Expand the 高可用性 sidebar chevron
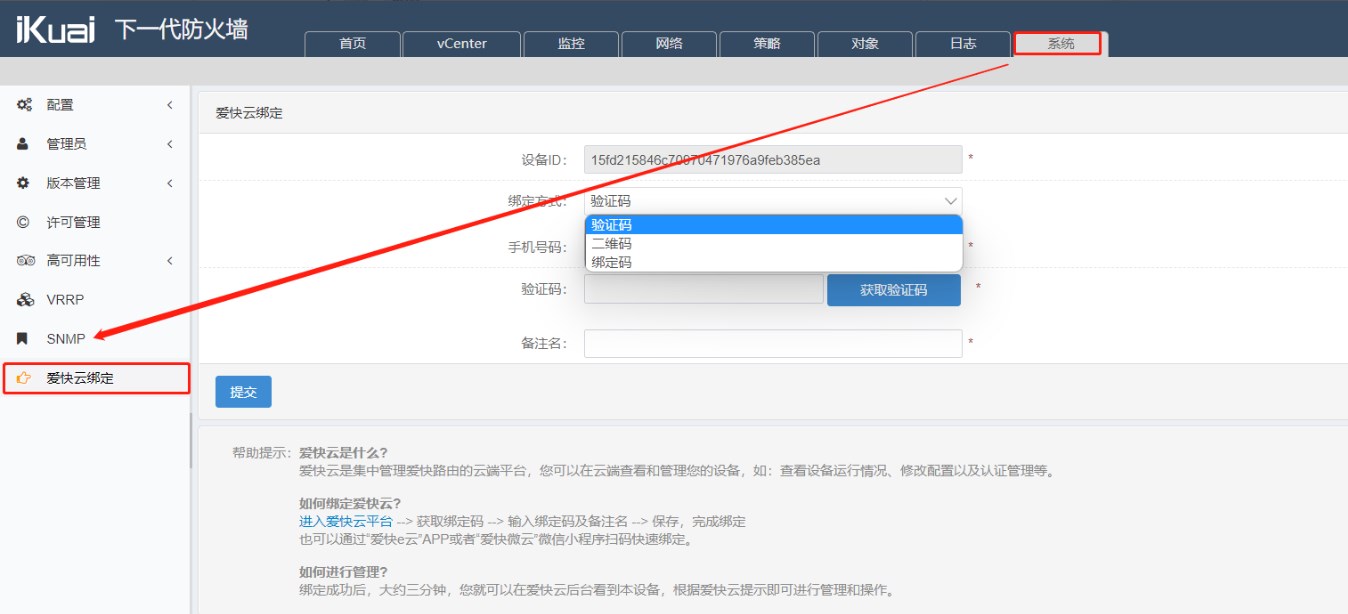Image resolution: width=1348 pixels, height=614 pixels. [170, 260]
